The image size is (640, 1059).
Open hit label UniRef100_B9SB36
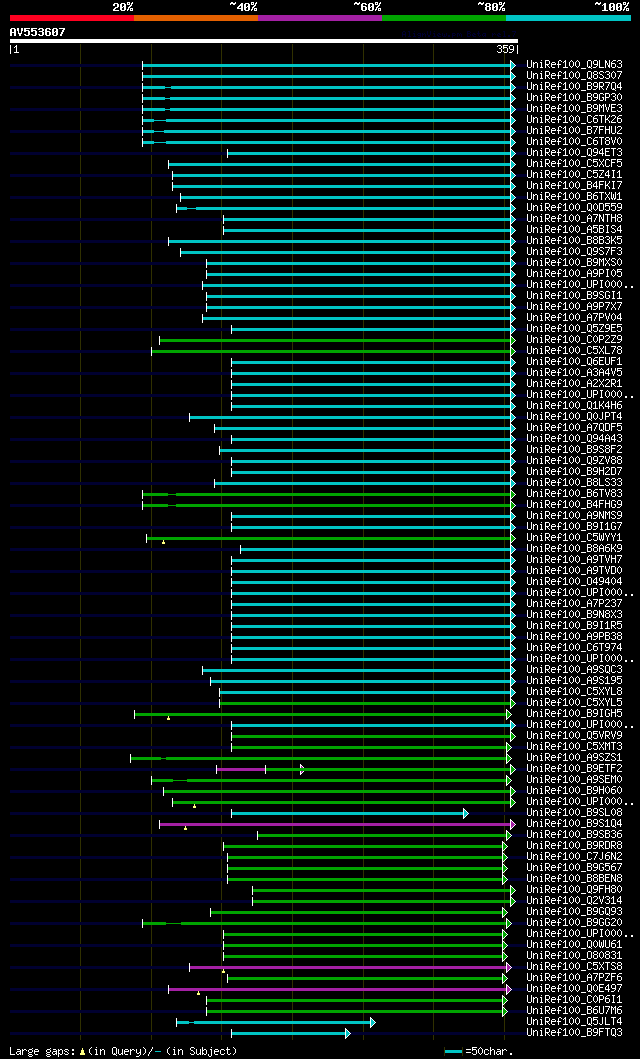575,835
